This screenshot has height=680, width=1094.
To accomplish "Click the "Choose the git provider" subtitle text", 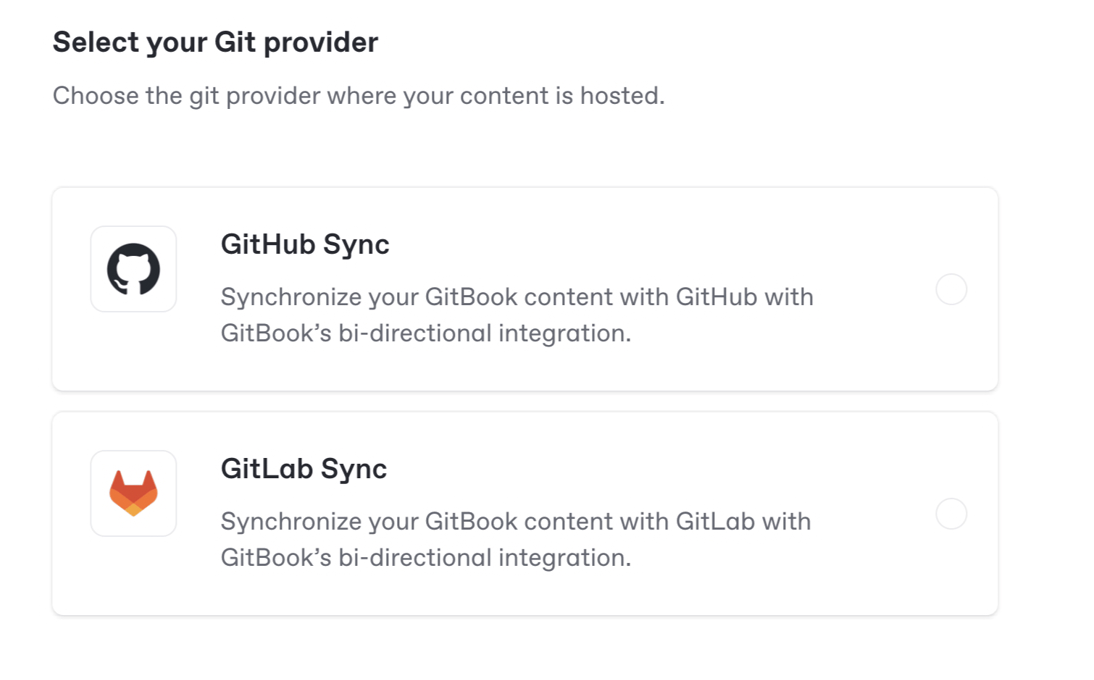I will click(358, 96).
